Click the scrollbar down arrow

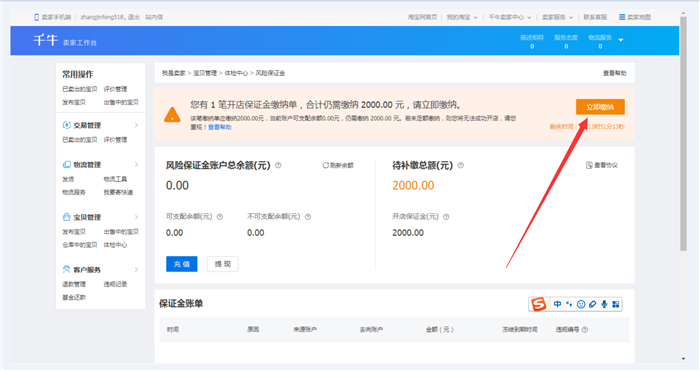tap(683, 359)
